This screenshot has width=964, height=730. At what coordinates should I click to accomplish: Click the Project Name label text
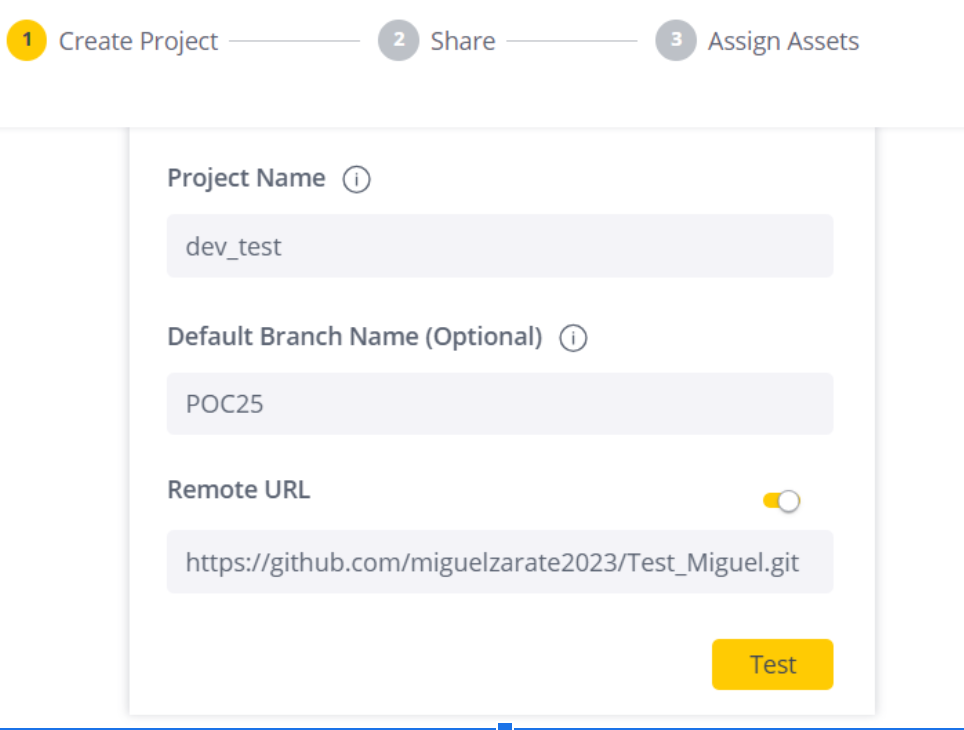[x=246, y=178]
